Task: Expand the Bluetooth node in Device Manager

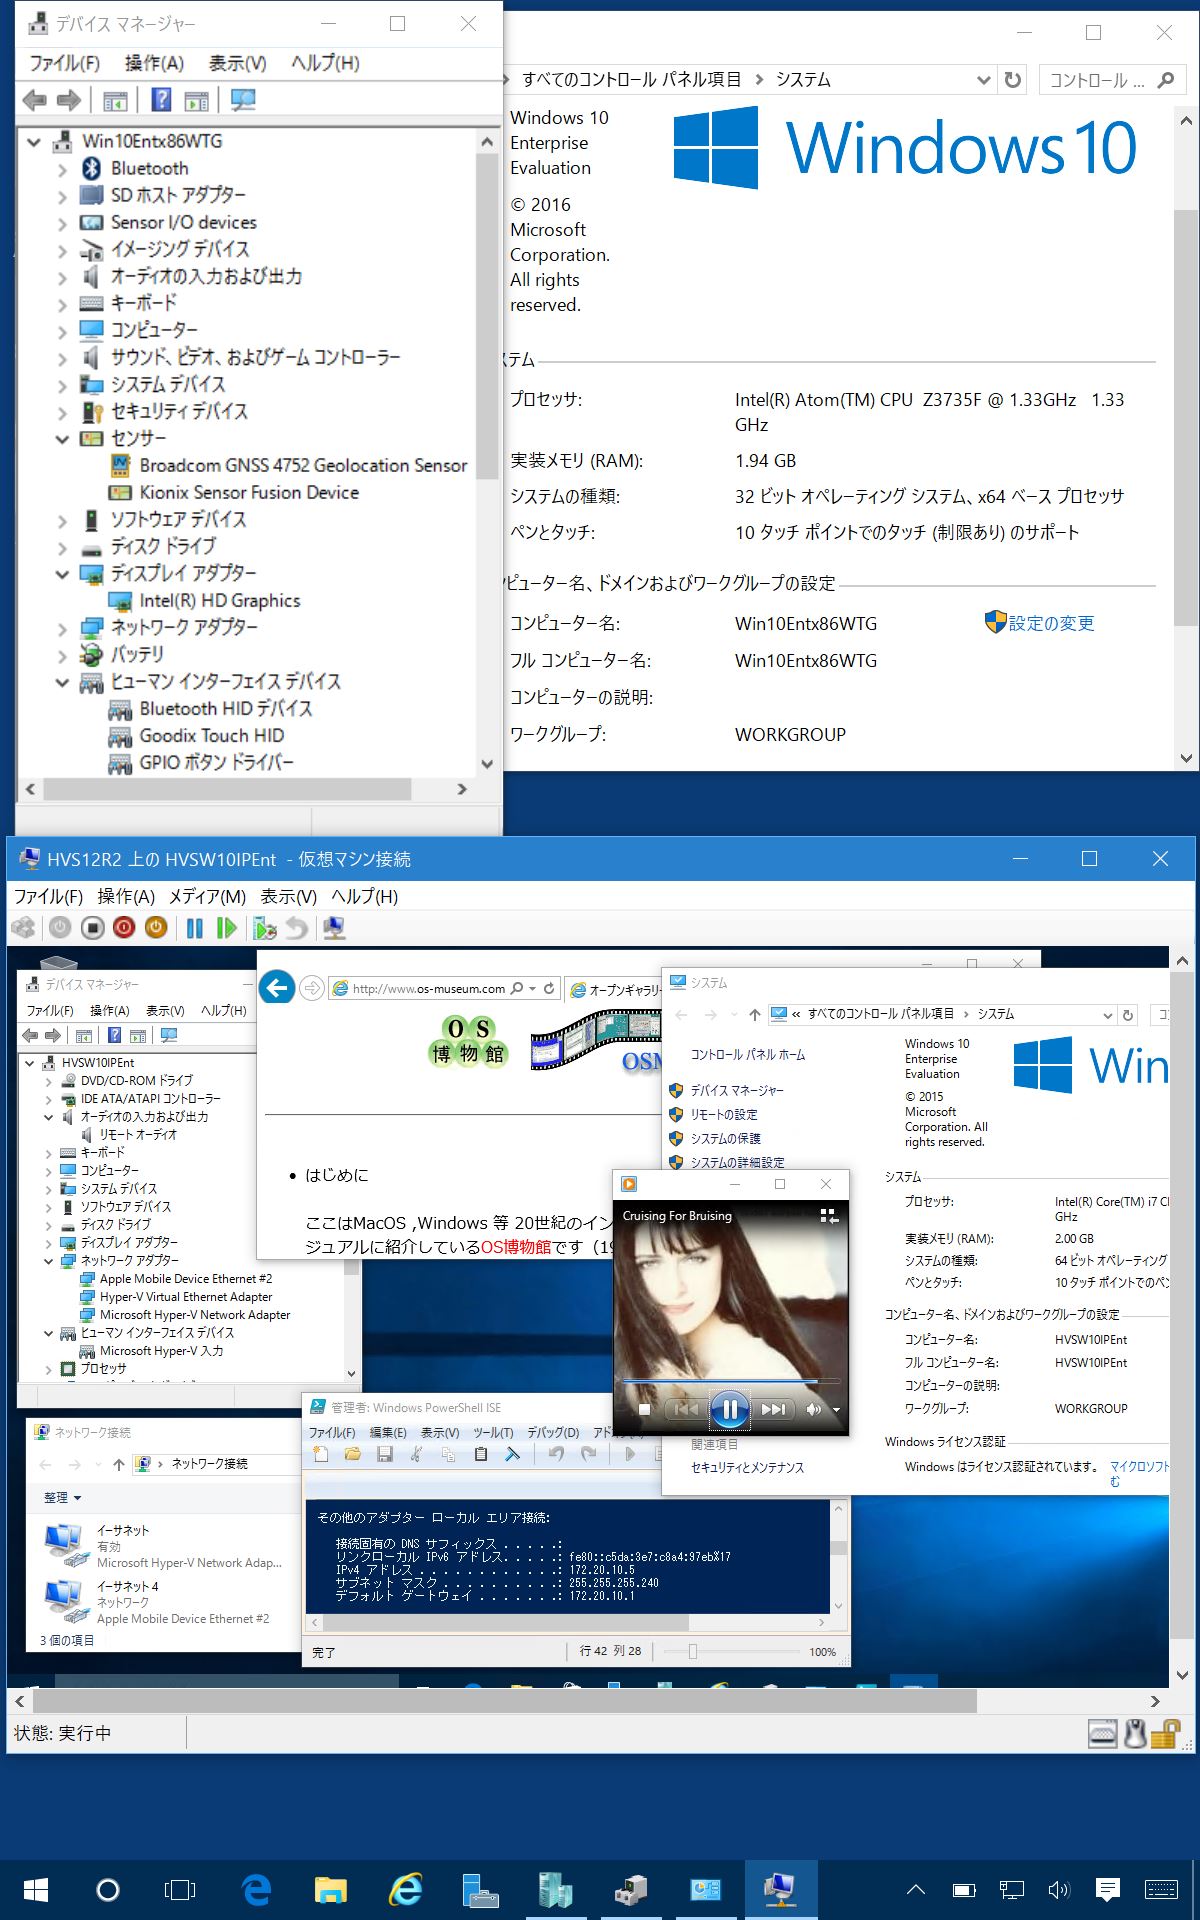Action: coord(62,169)
